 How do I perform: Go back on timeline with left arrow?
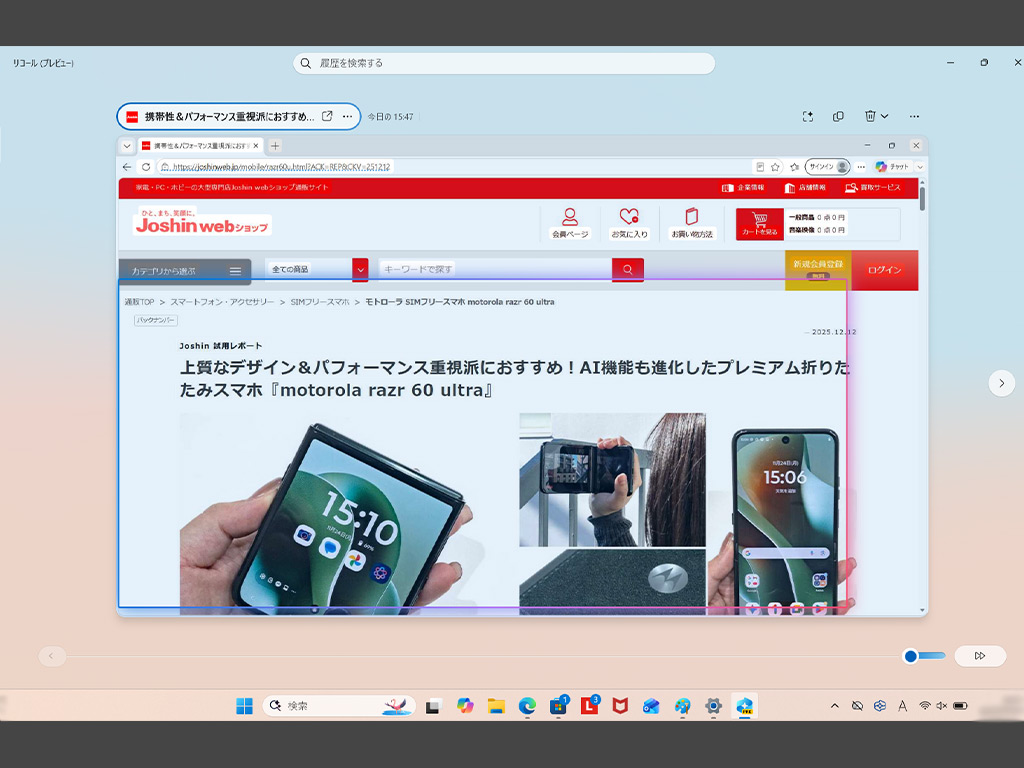click(x=52, y=656)
